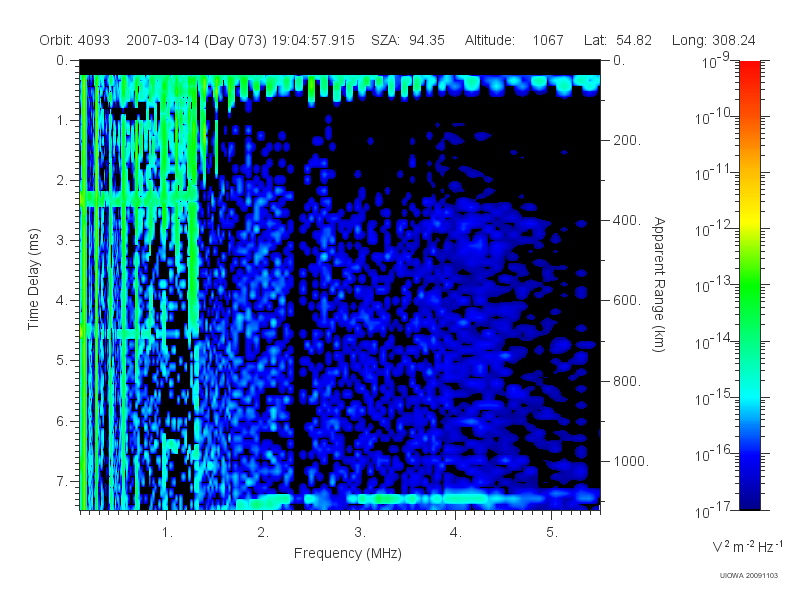
Task: Click the time delay tick label '4.'
Action: click(x=62, y=301)
